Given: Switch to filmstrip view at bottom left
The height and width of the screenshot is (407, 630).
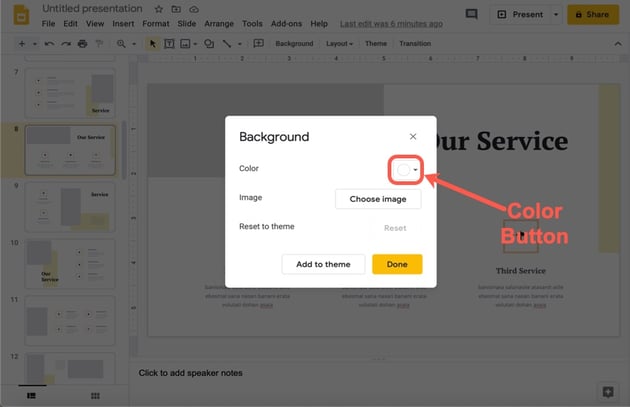Looking at the screenshot, I should pyautogui.click(x=32, y=396).
